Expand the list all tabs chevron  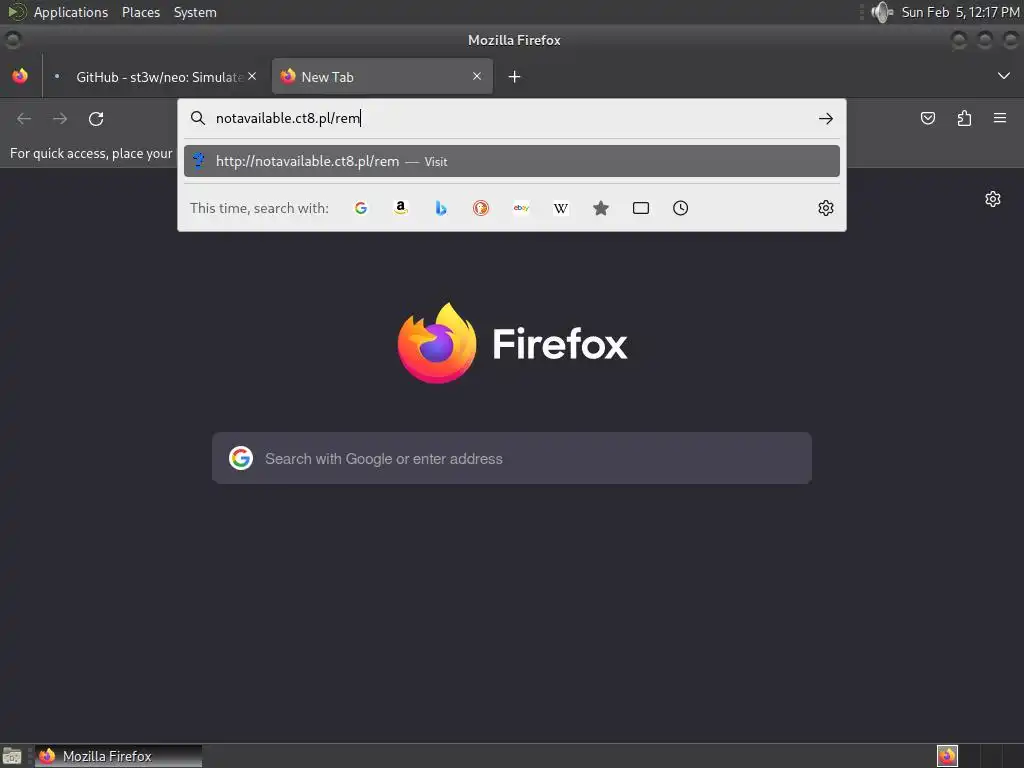[x=1004, y=76]
